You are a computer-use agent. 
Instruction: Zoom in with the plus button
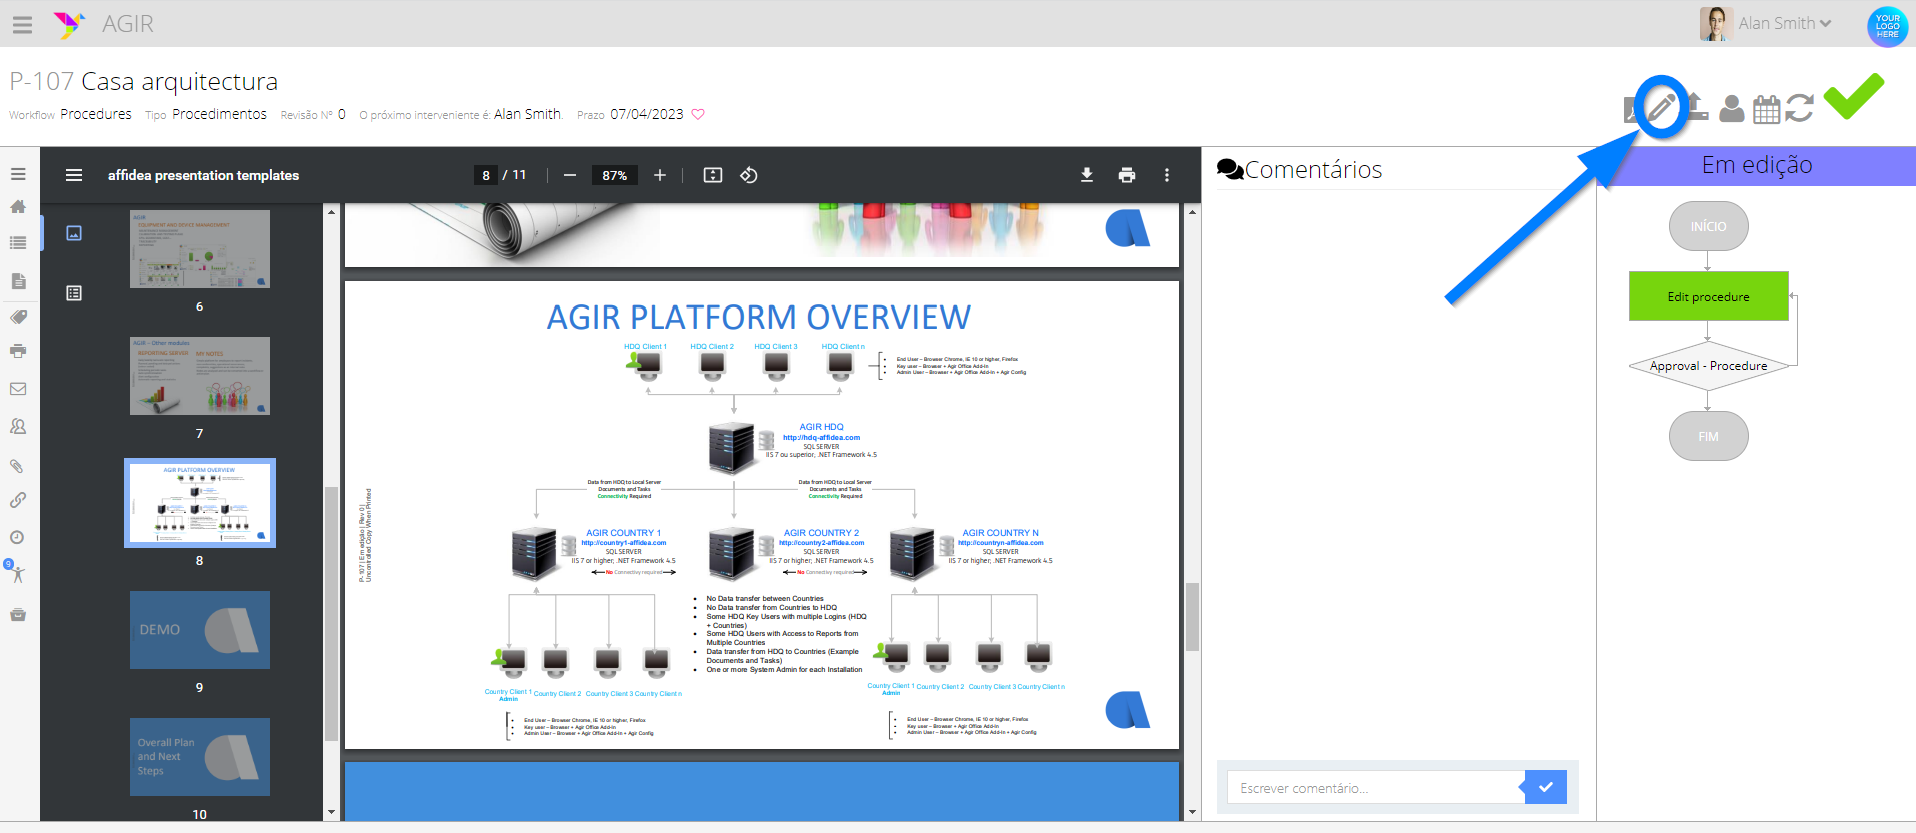[x=660, y=175]
